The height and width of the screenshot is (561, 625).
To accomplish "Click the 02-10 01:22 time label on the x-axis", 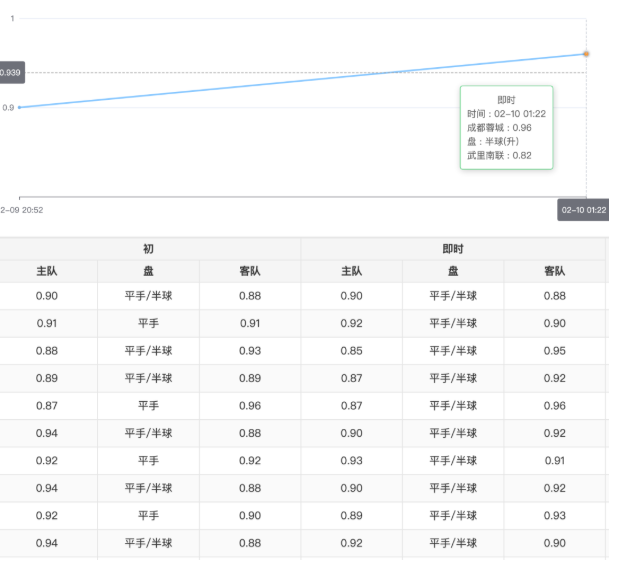I will click(584, 211).
